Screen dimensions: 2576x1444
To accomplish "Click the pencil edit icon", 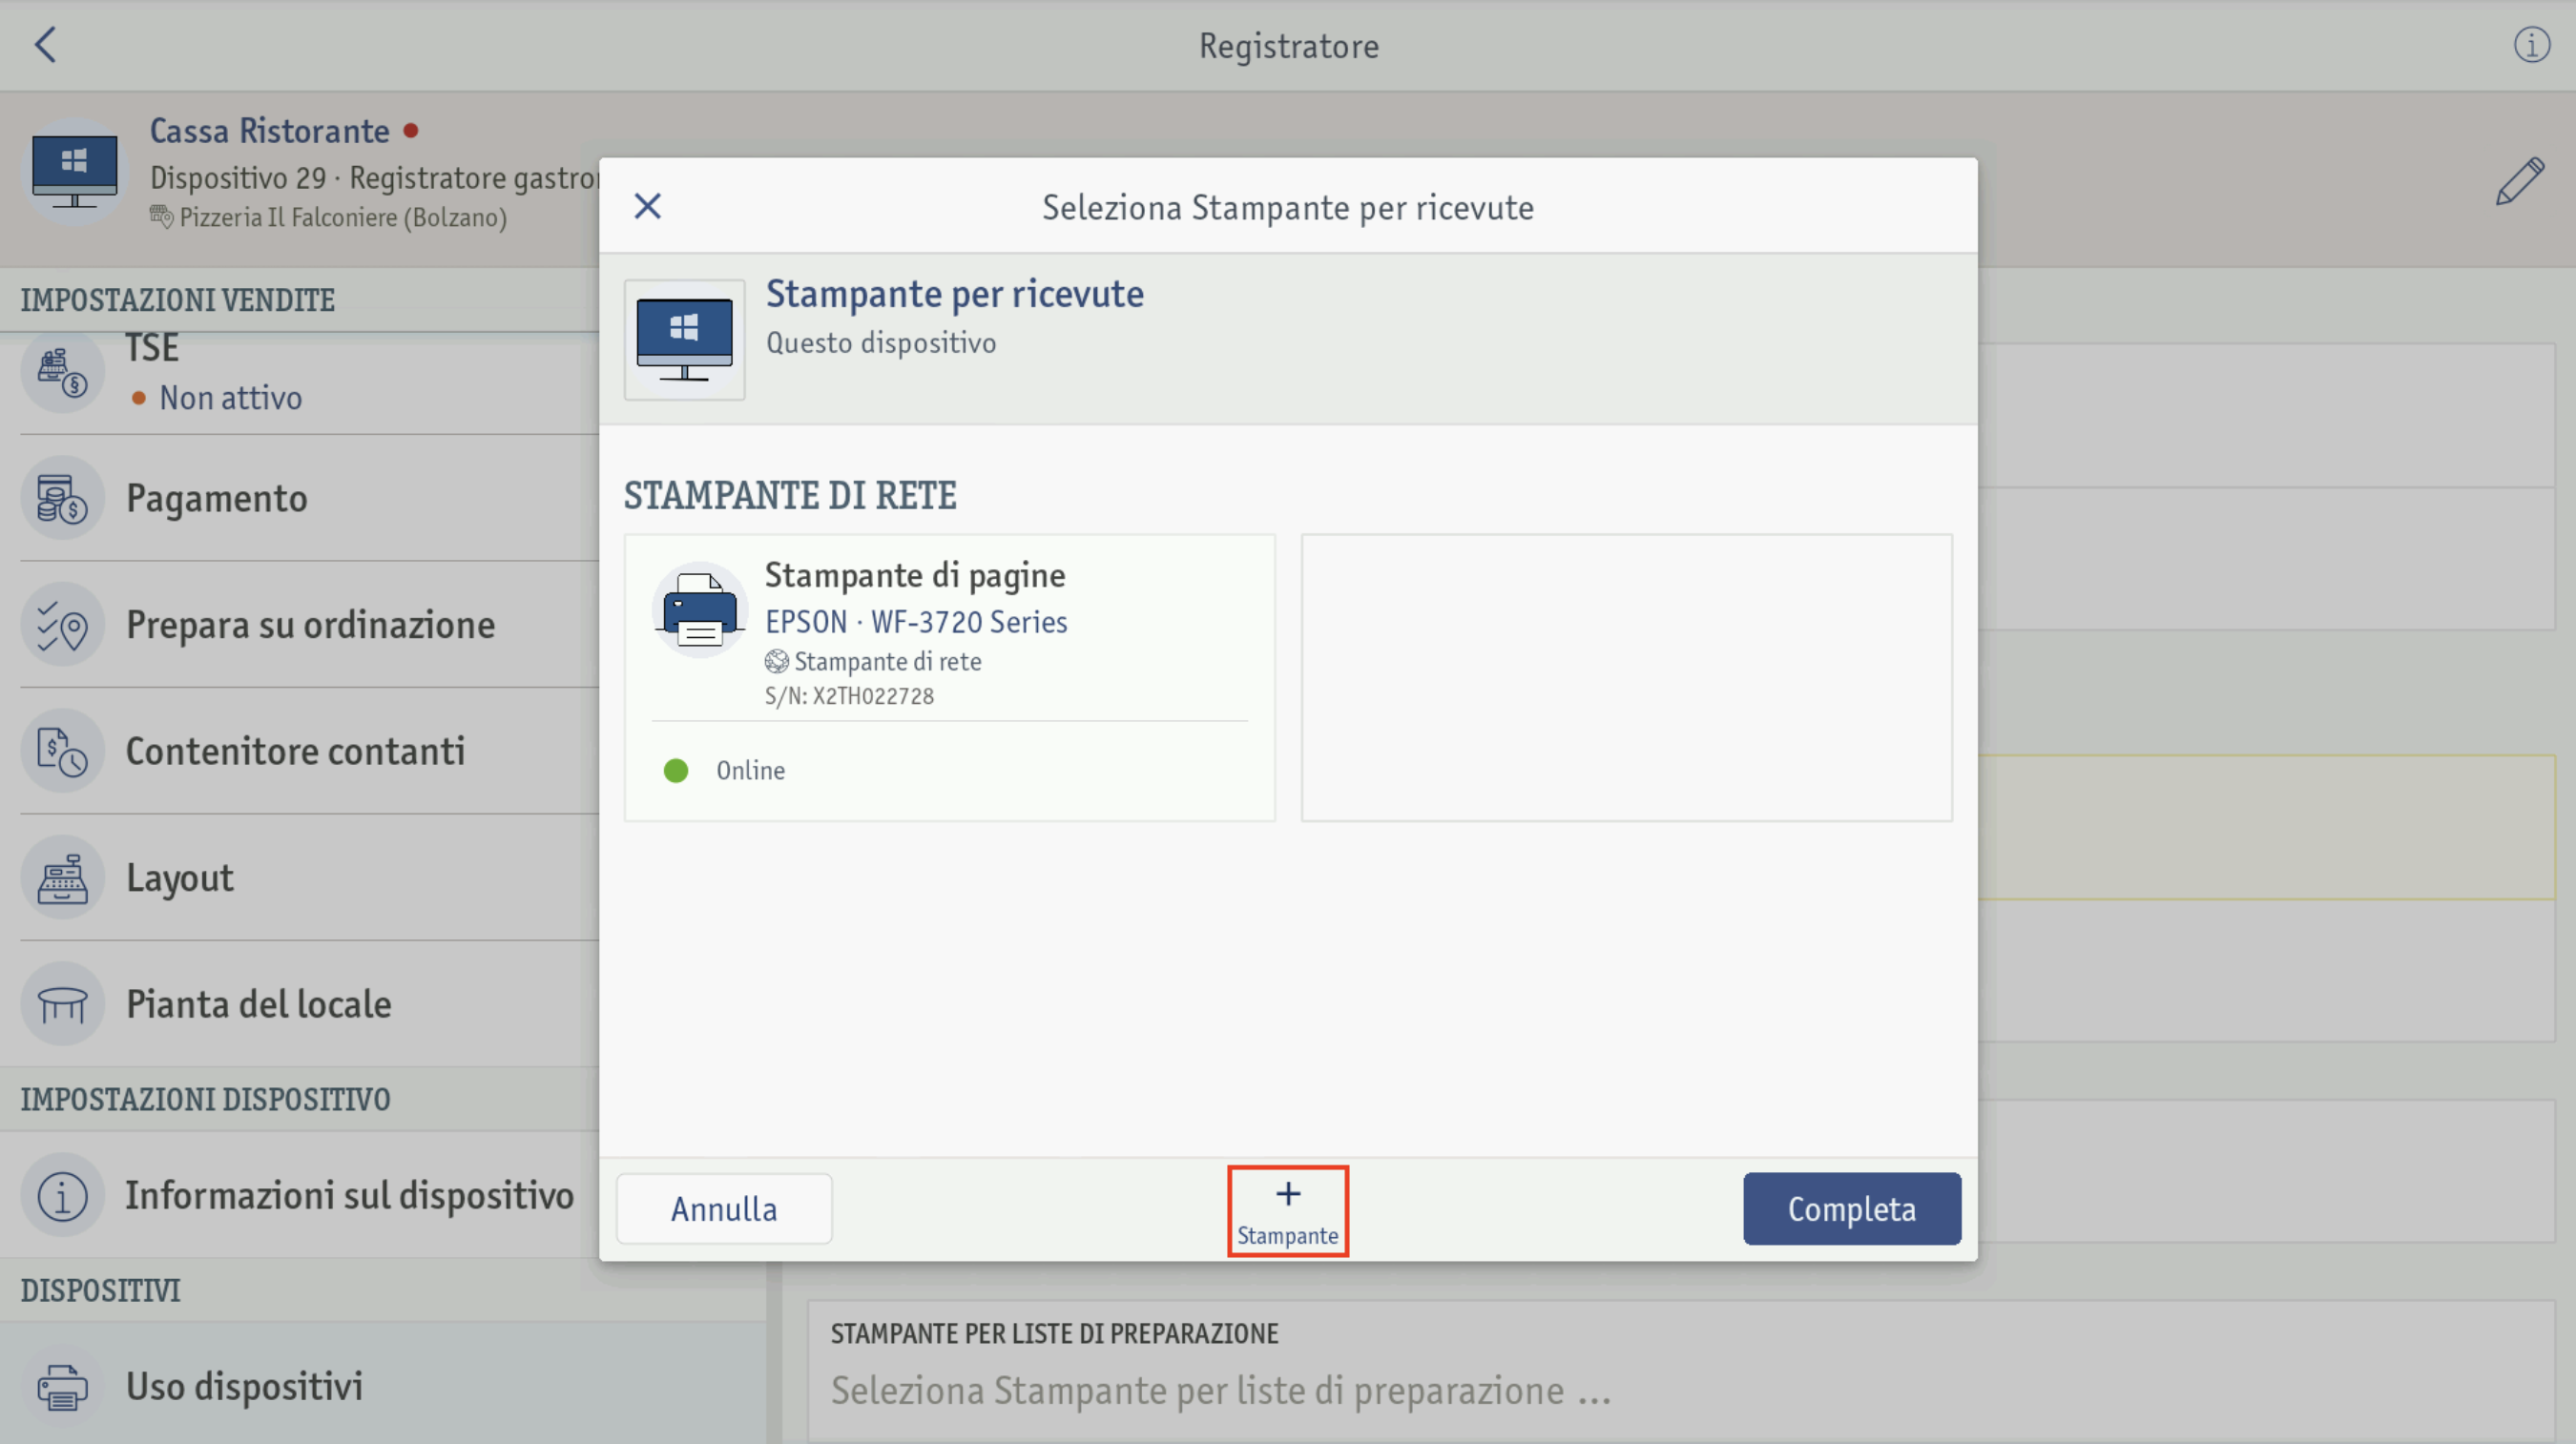I will pyautogui.click(x=2520, y=181).
